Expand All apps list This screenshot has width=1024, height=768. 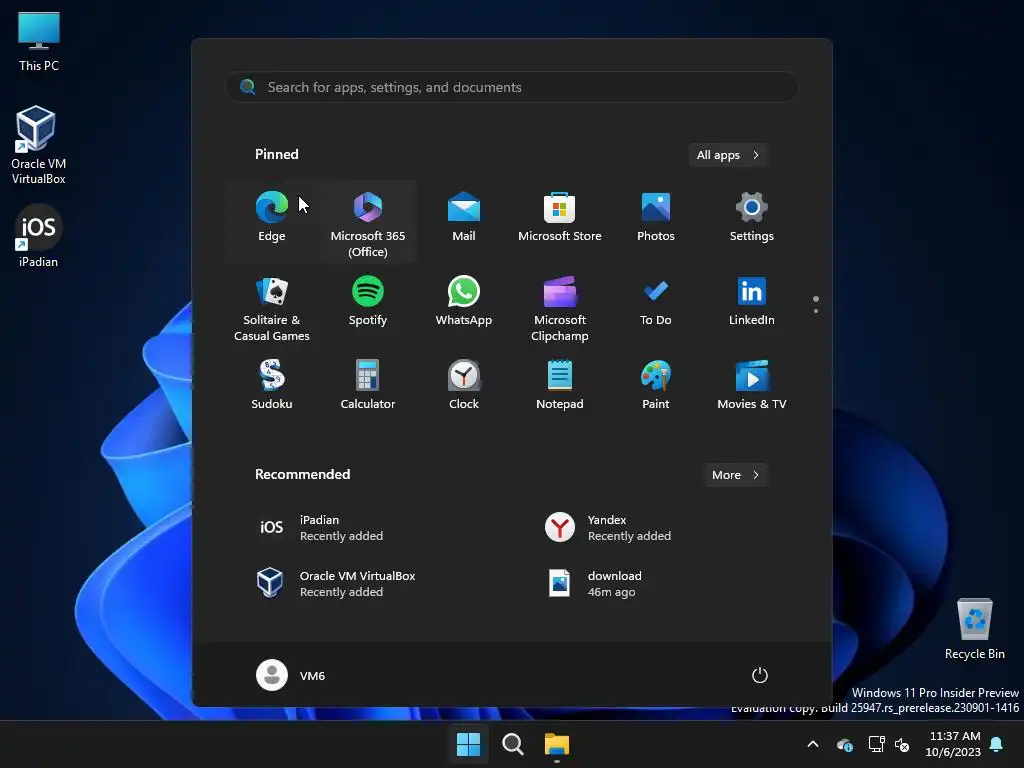728,155
